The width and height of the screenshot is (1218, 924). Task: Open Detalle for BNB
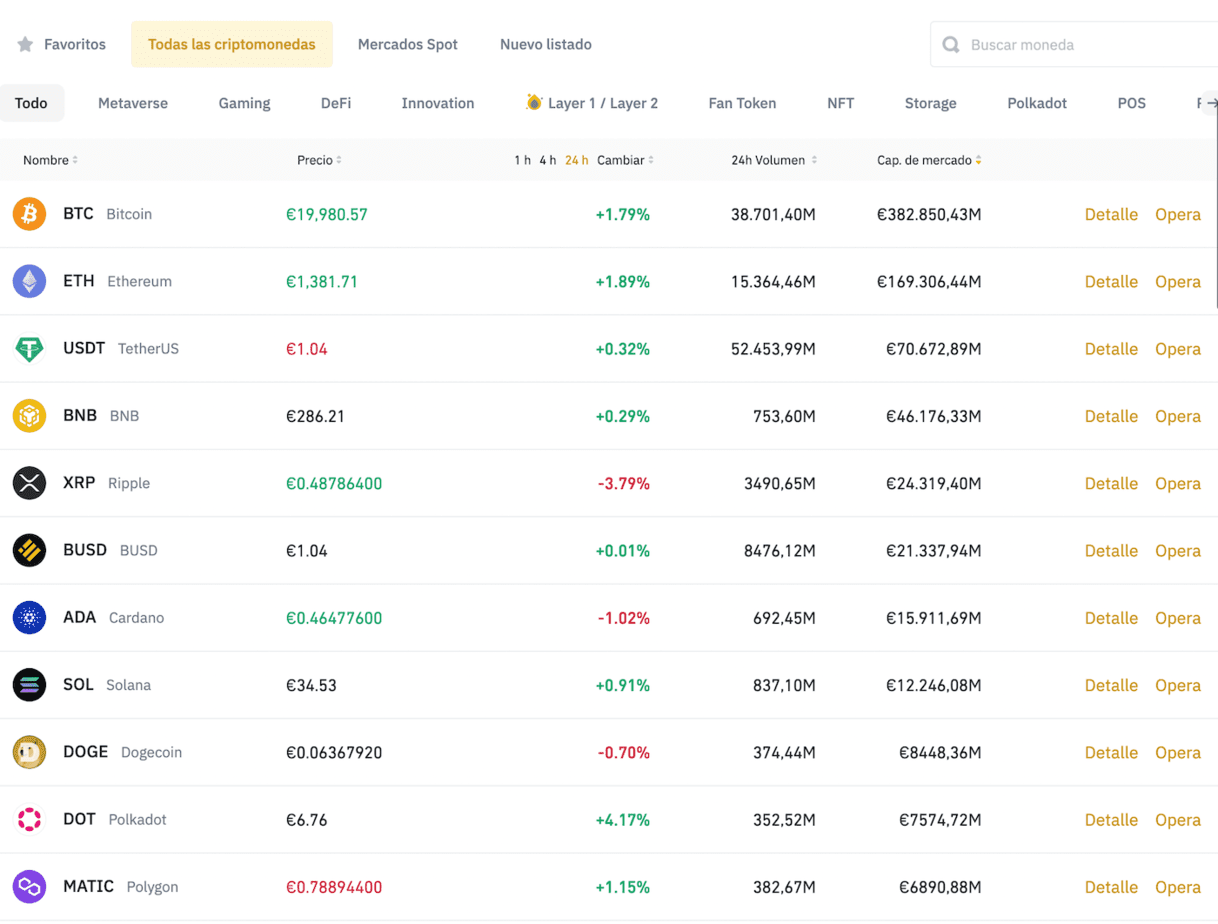pos(1111,416)
